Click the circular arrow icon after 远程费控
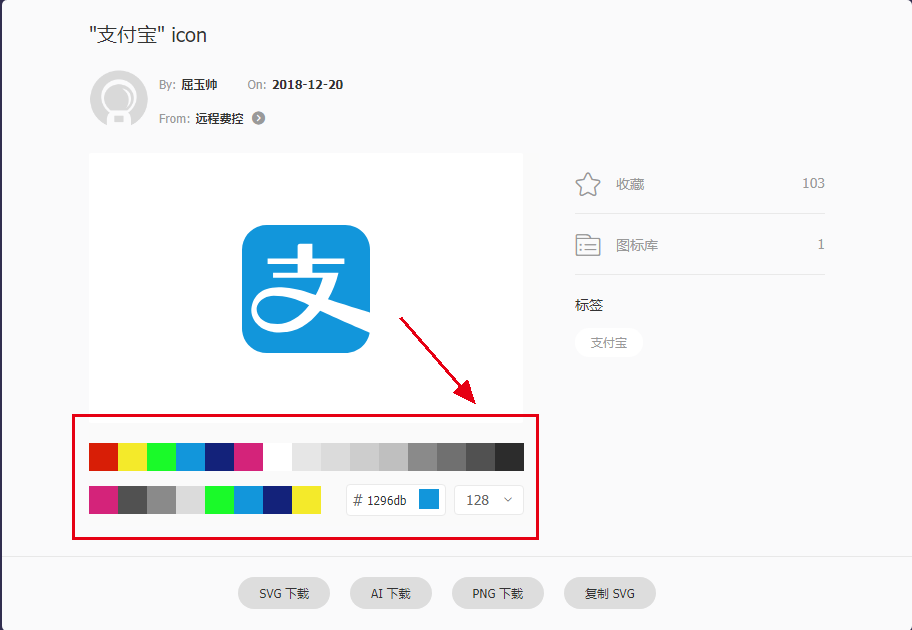Screen dimensions: 912x630 click(258, 118)
